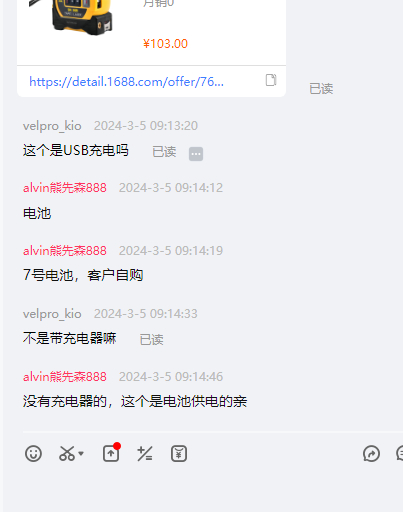Copy the 1688 product link icon

(271, 80)
